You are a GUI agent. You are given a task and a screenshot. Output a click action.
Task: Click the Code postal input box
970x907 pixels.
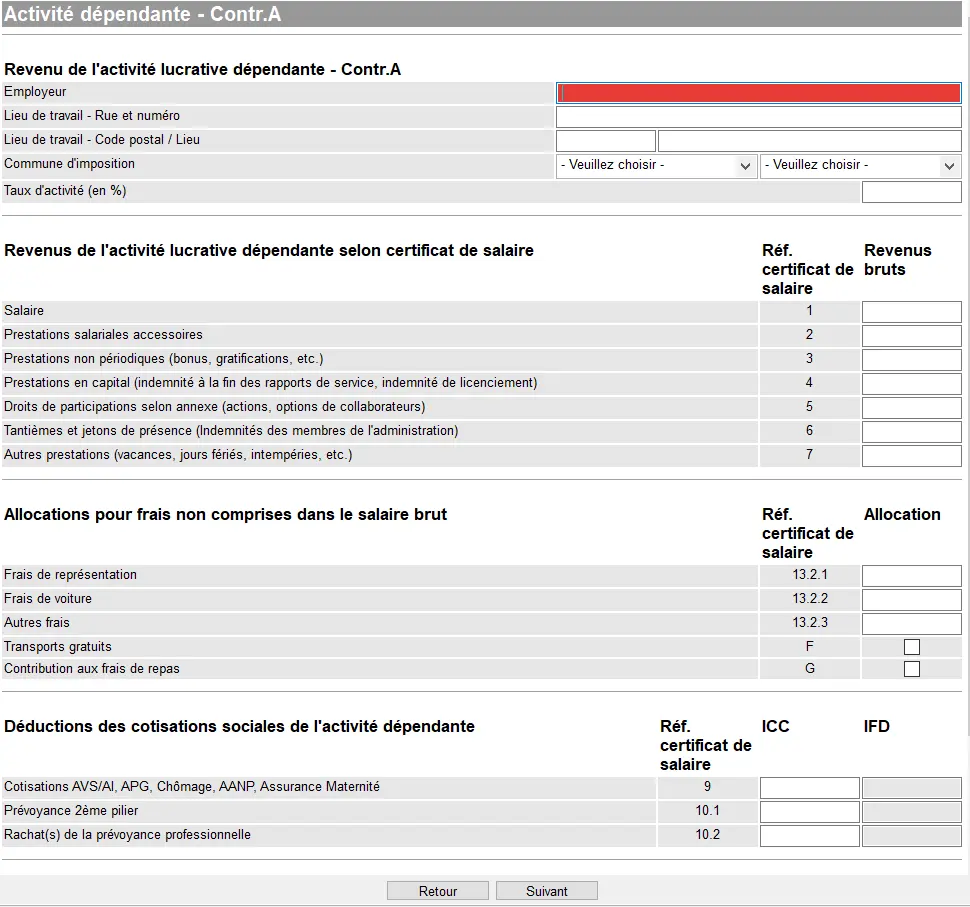(606, 141)
